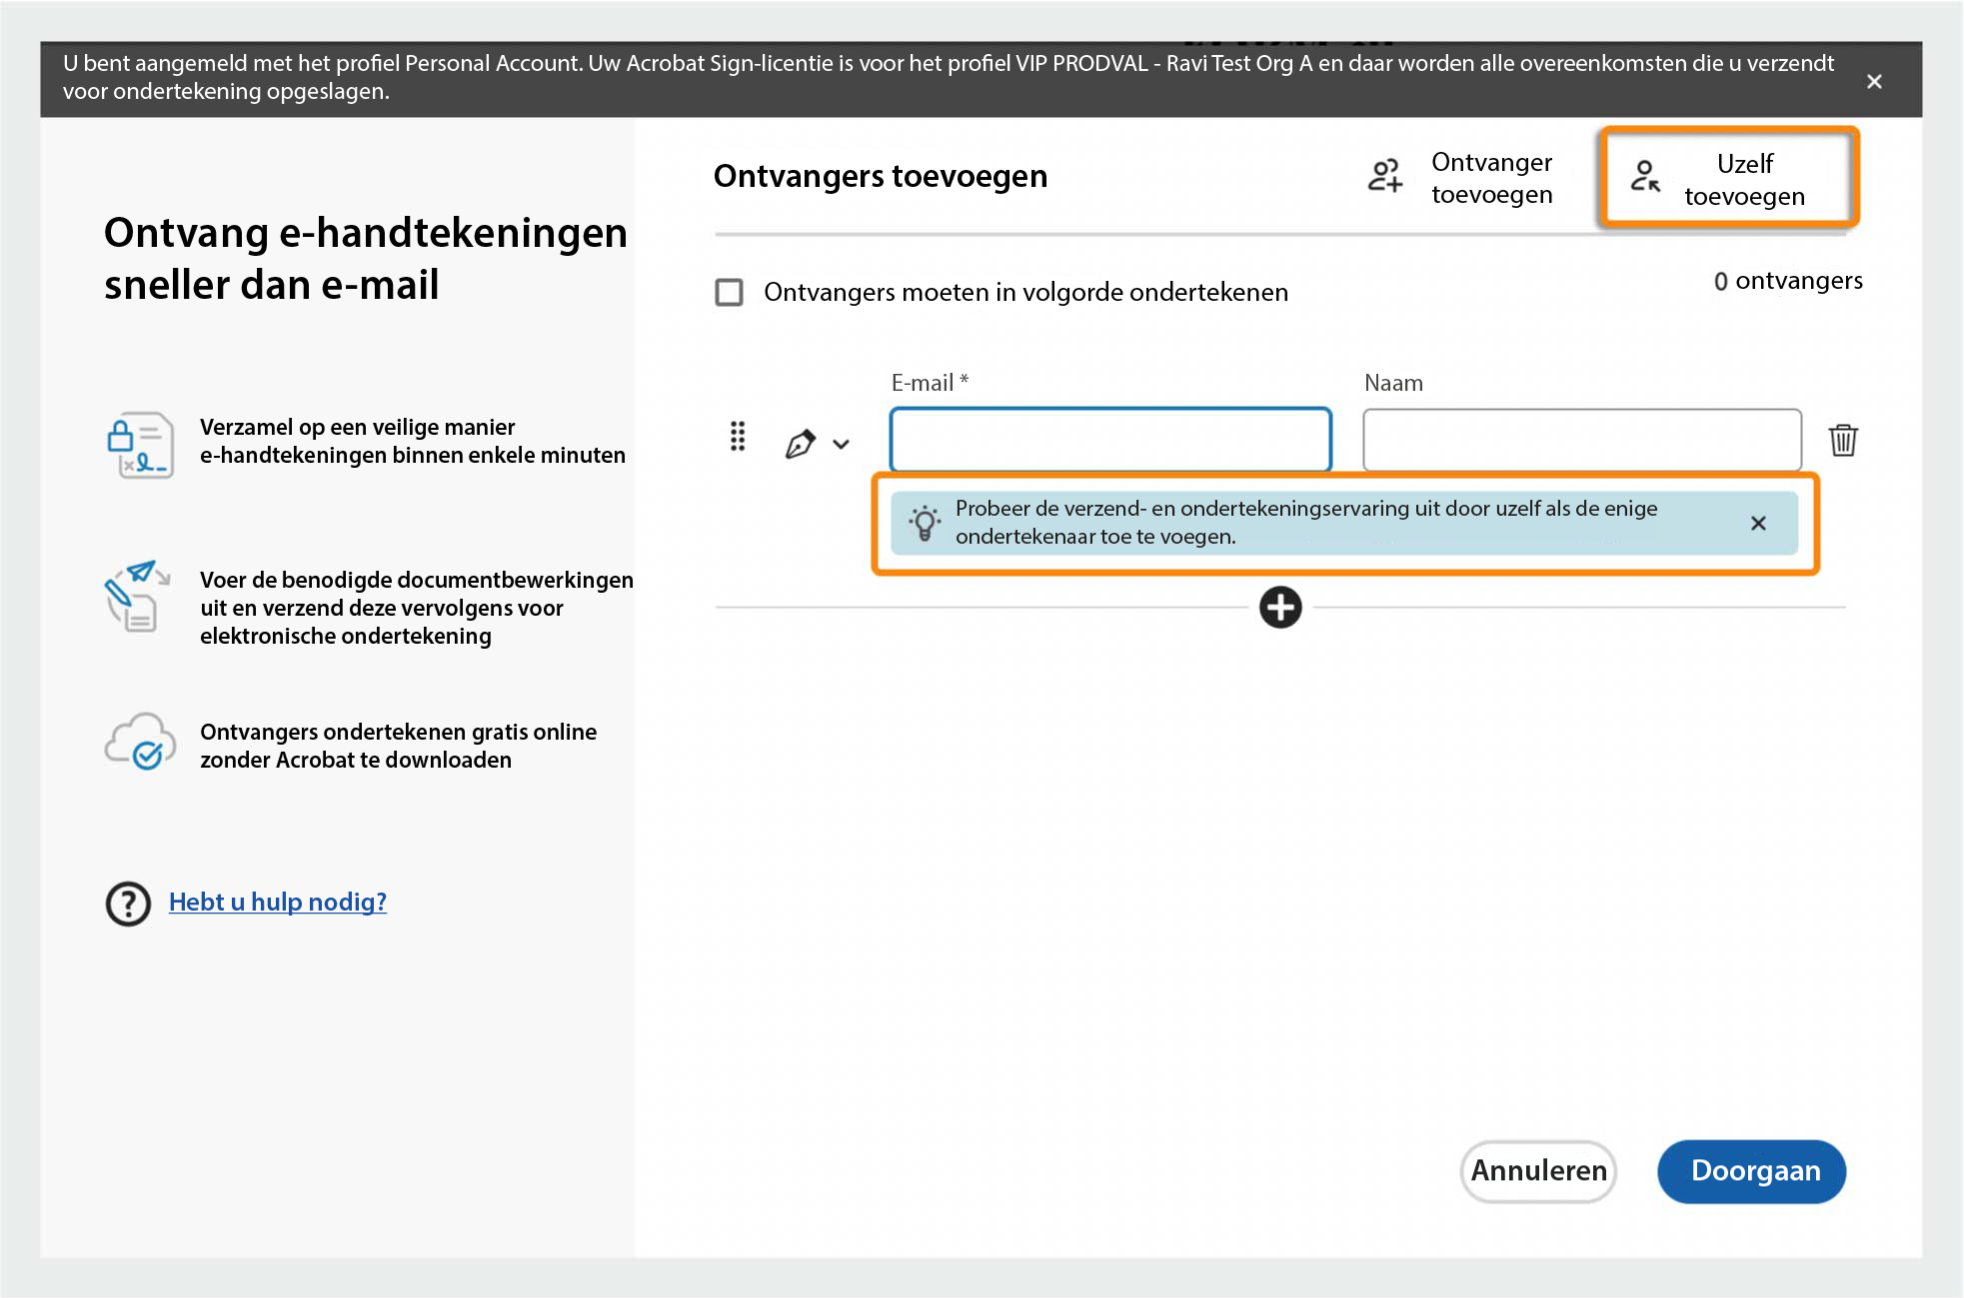The width and height of the screenshot is (1964, 1298).
Task: Dismiss the blue tip message
Action: pyautogui.click(x=1758, y=523)
